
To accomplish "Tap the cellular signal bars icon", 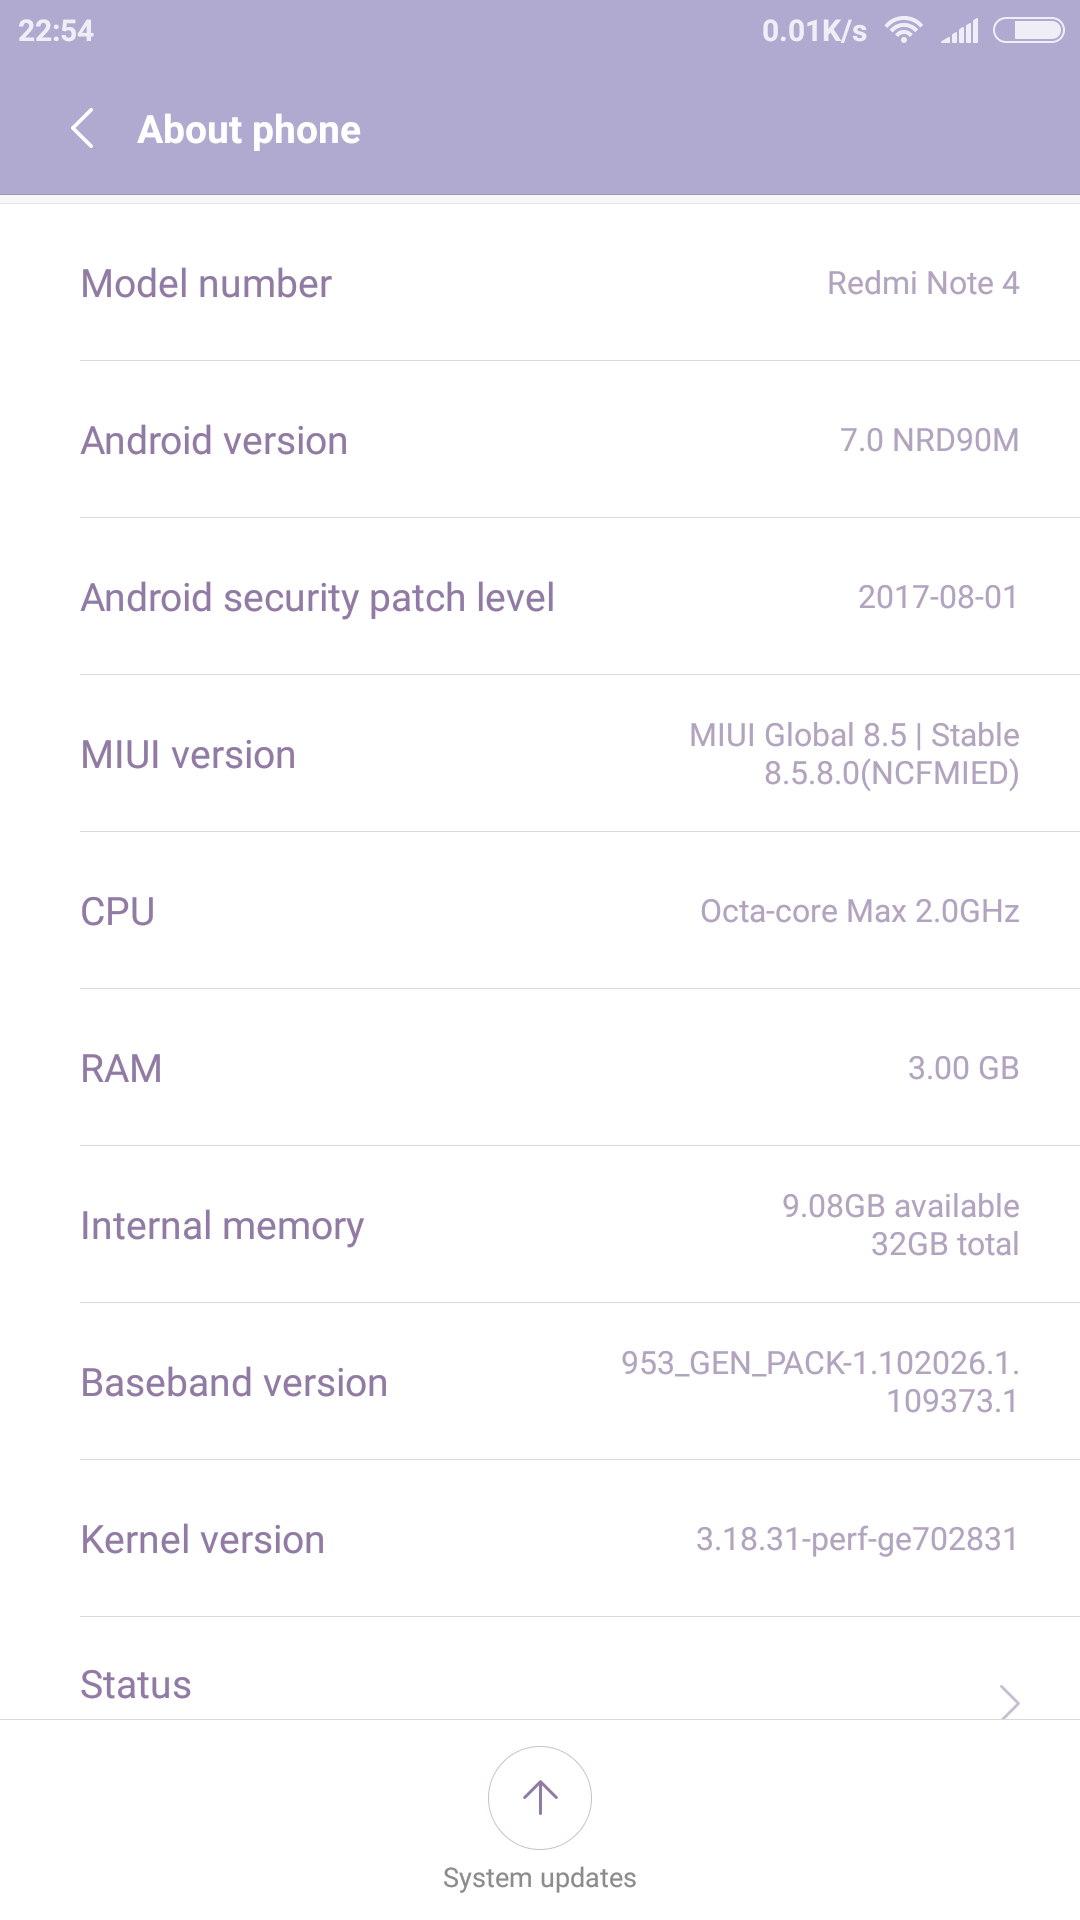I will pos(960,32).
